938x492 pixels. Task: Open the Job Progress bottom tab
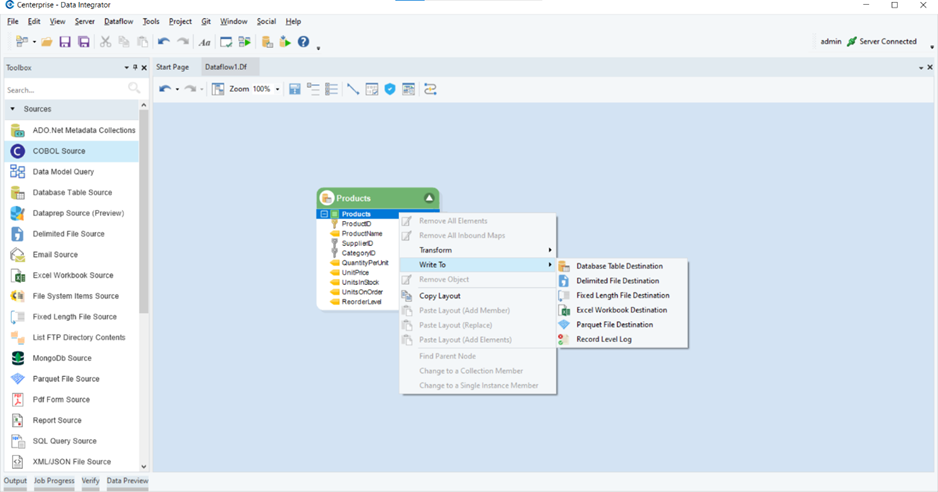54,481
